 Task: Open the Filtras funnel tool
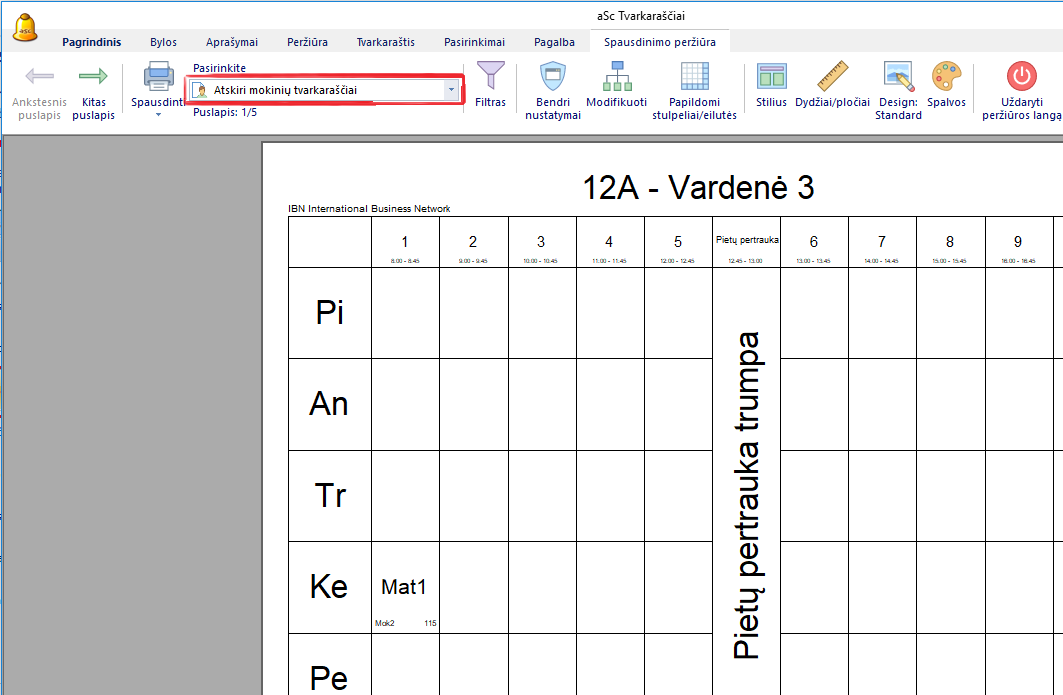coord(490,77)
